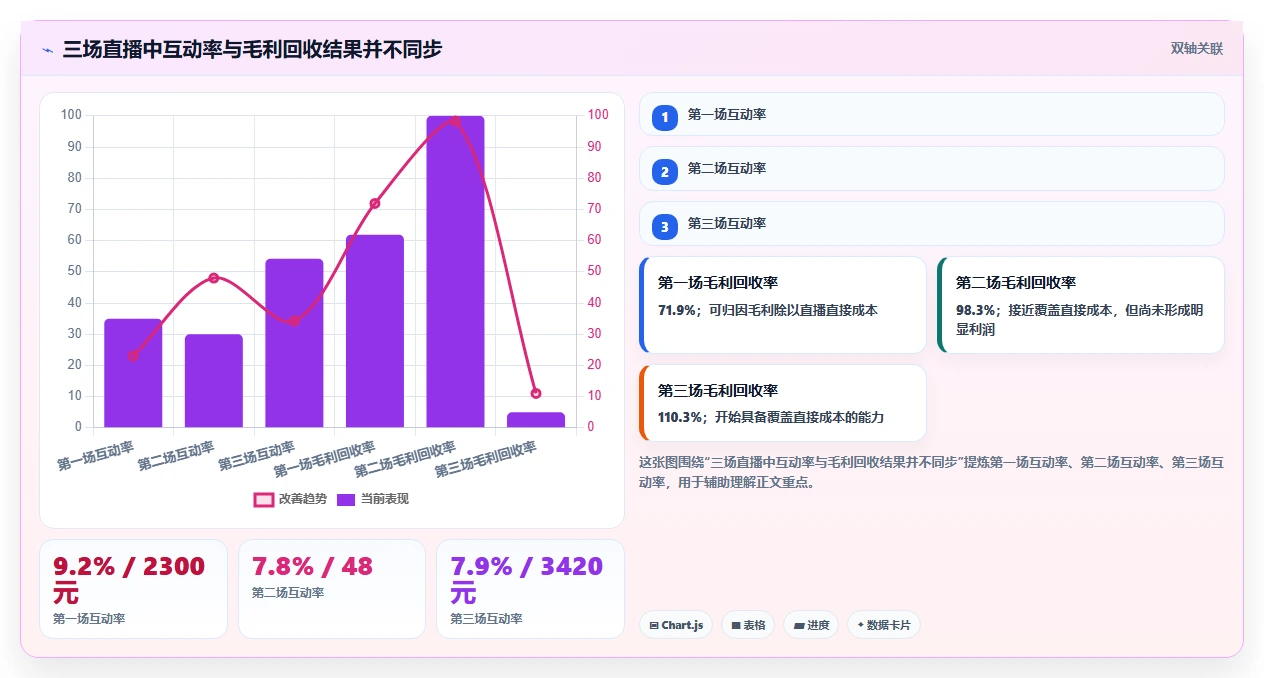Click the 第一场毛利回收率 bar in chart
This screenshot has height=678, width=1264.
(375, 331)
